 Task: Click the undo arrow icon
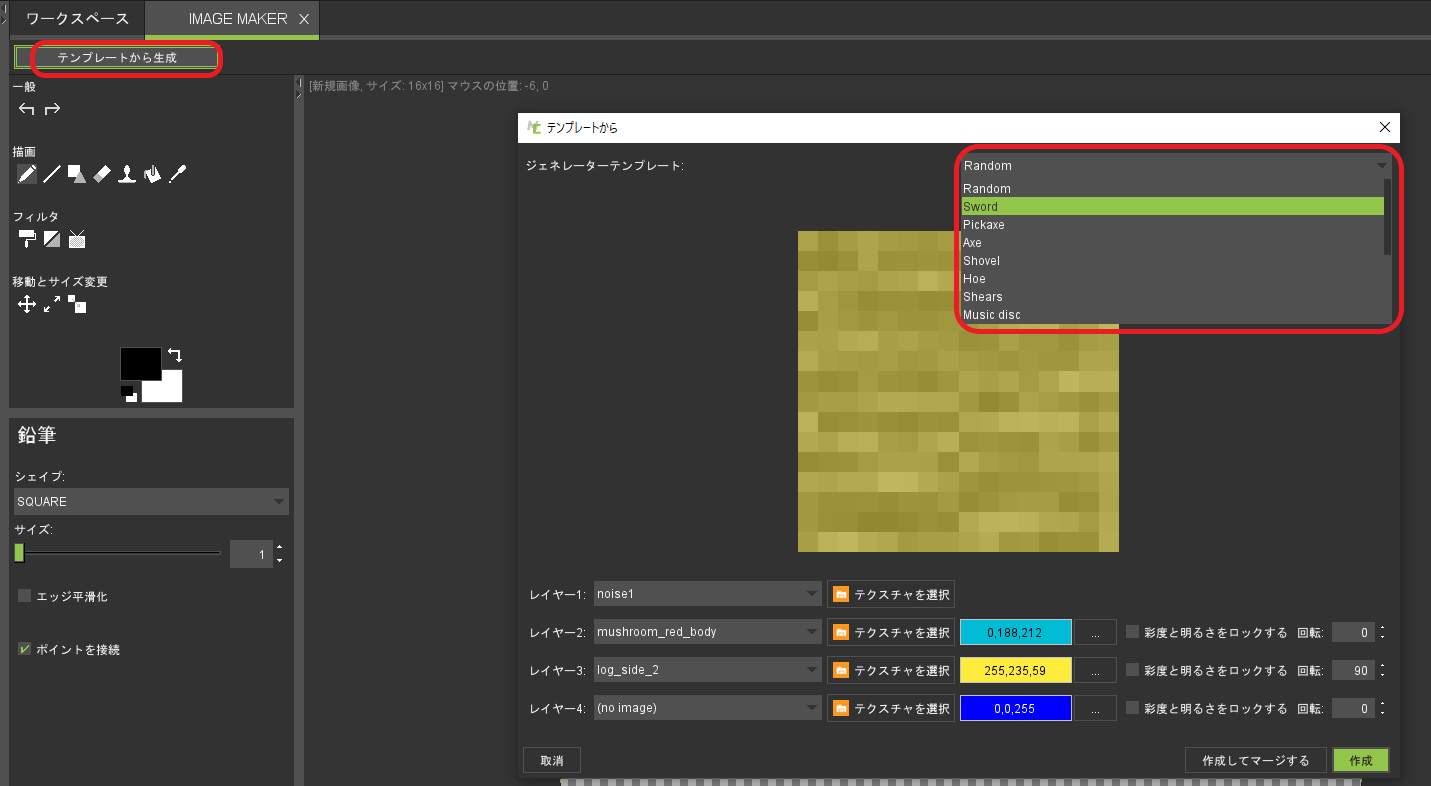coord(27,109)
